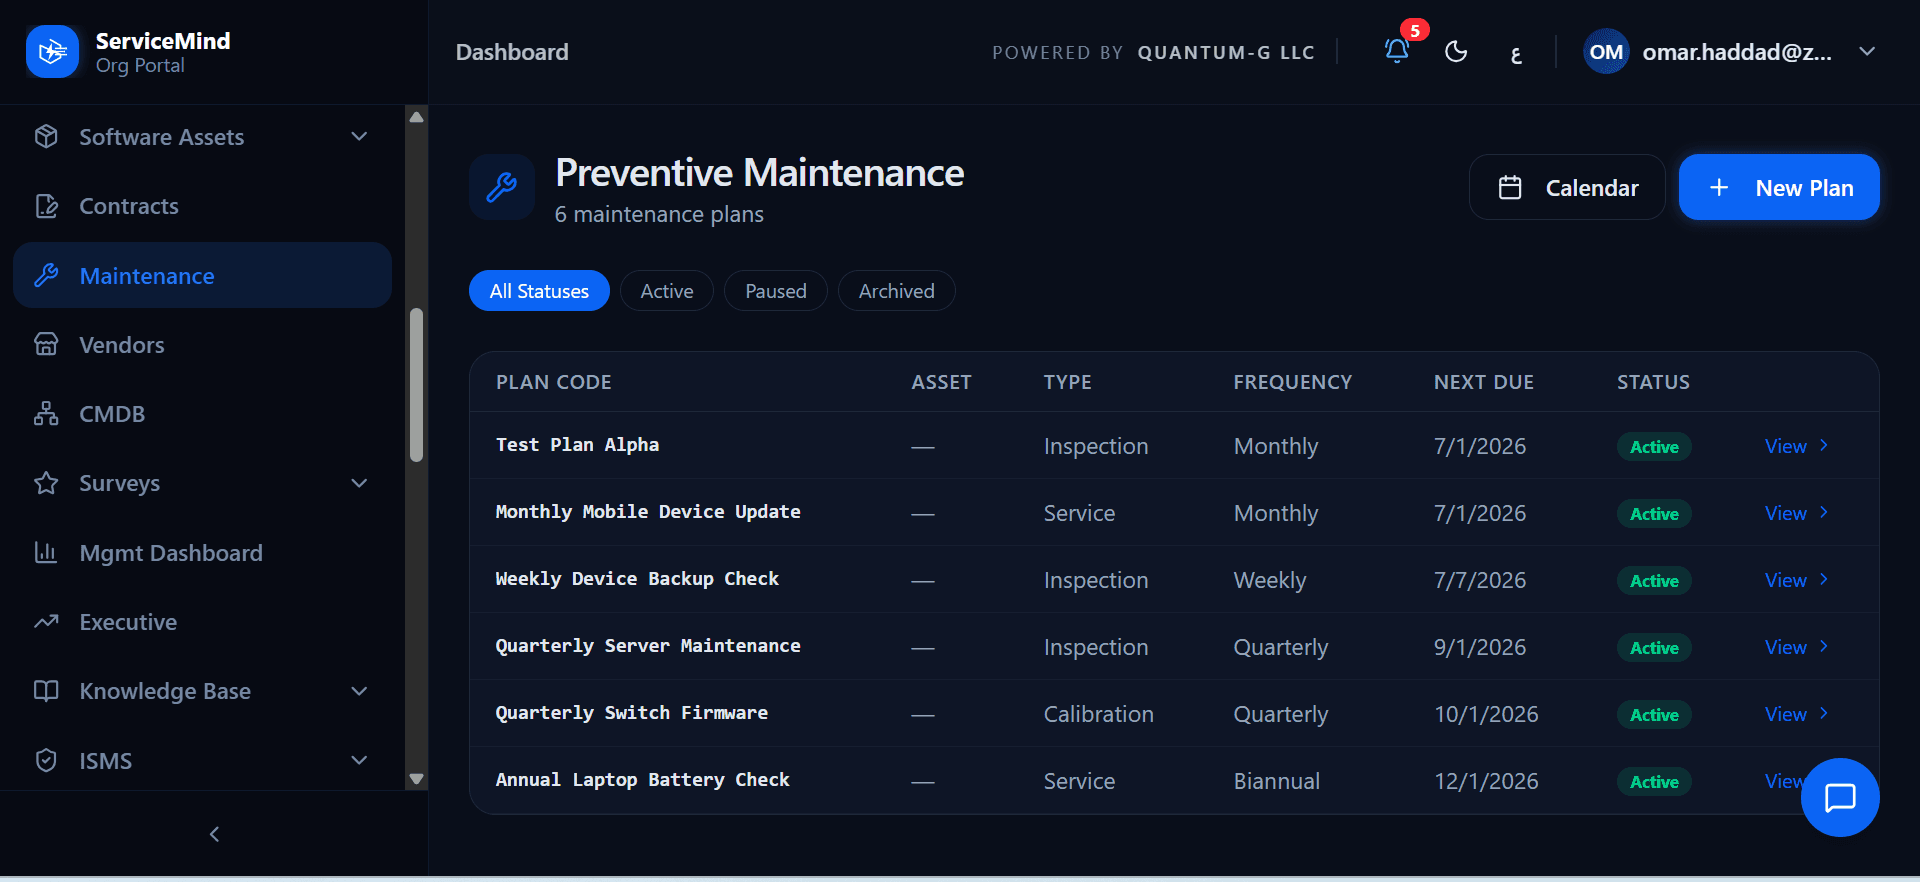Click Active badge for Test Plan Alpha
Viewport: 1920px width, 882px height.
point(1654,447)
